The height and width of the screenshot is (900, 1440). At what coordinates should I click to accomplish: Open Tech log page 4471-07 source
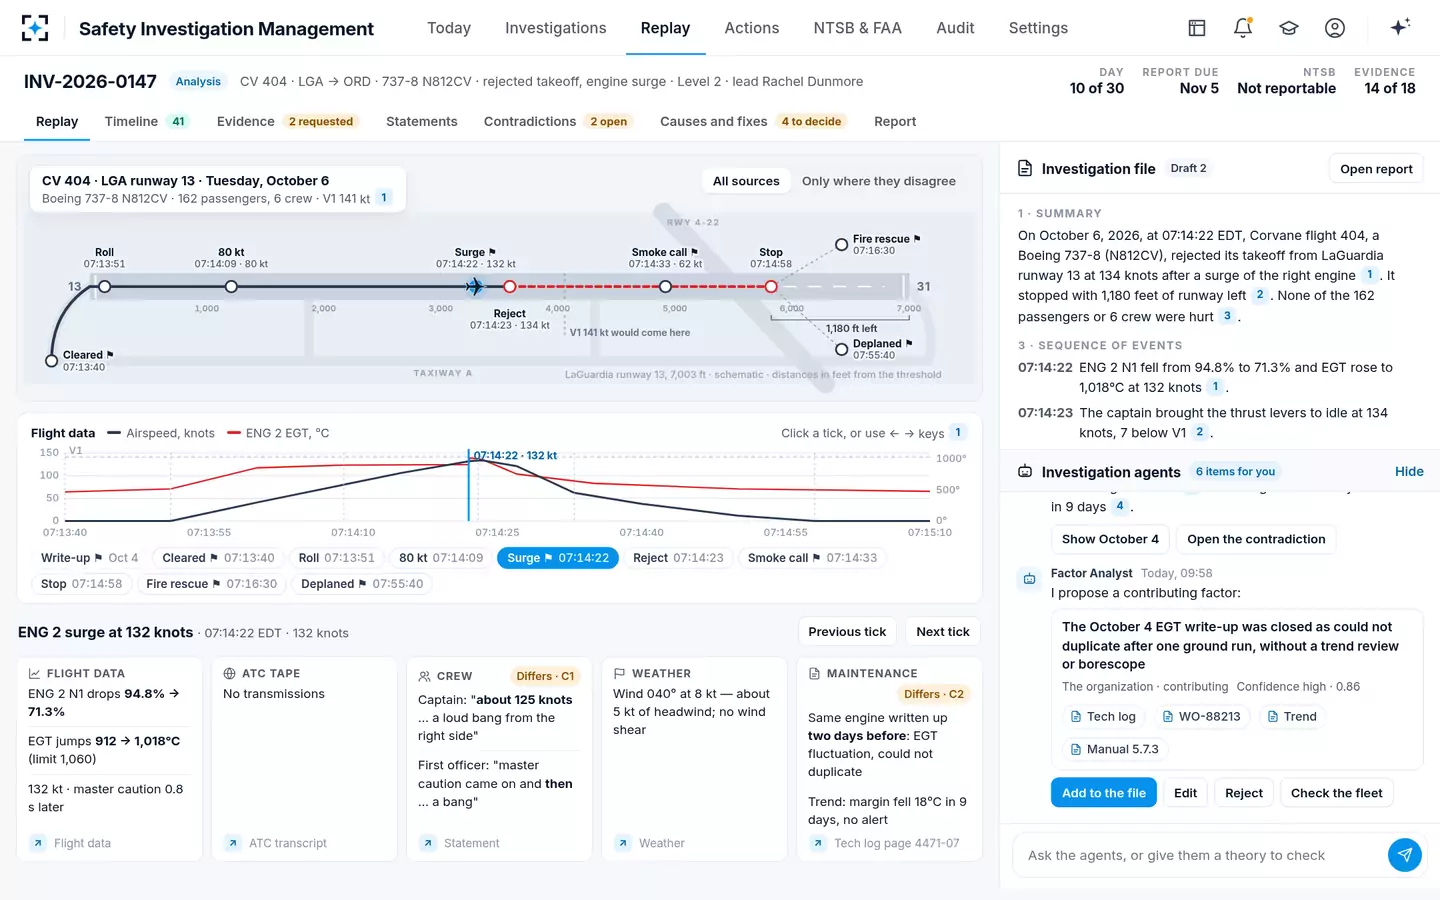pos(885,843)
